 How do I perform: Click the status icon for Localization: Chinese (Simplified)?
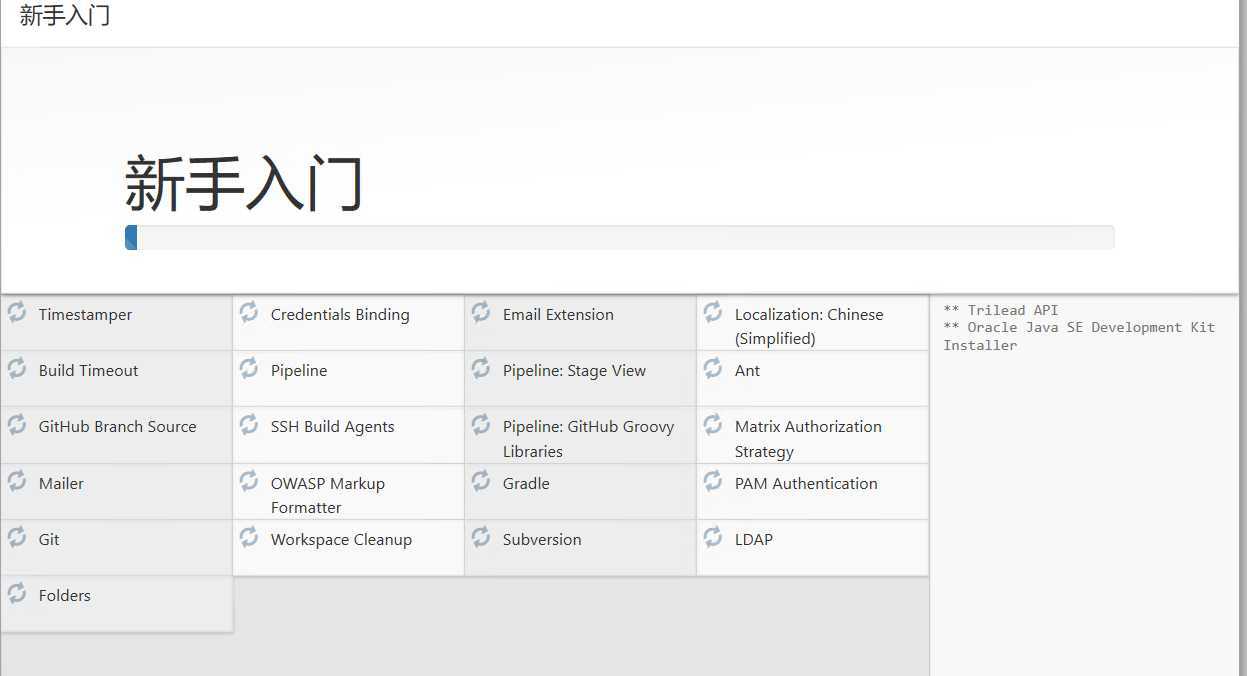coord(713,313)
